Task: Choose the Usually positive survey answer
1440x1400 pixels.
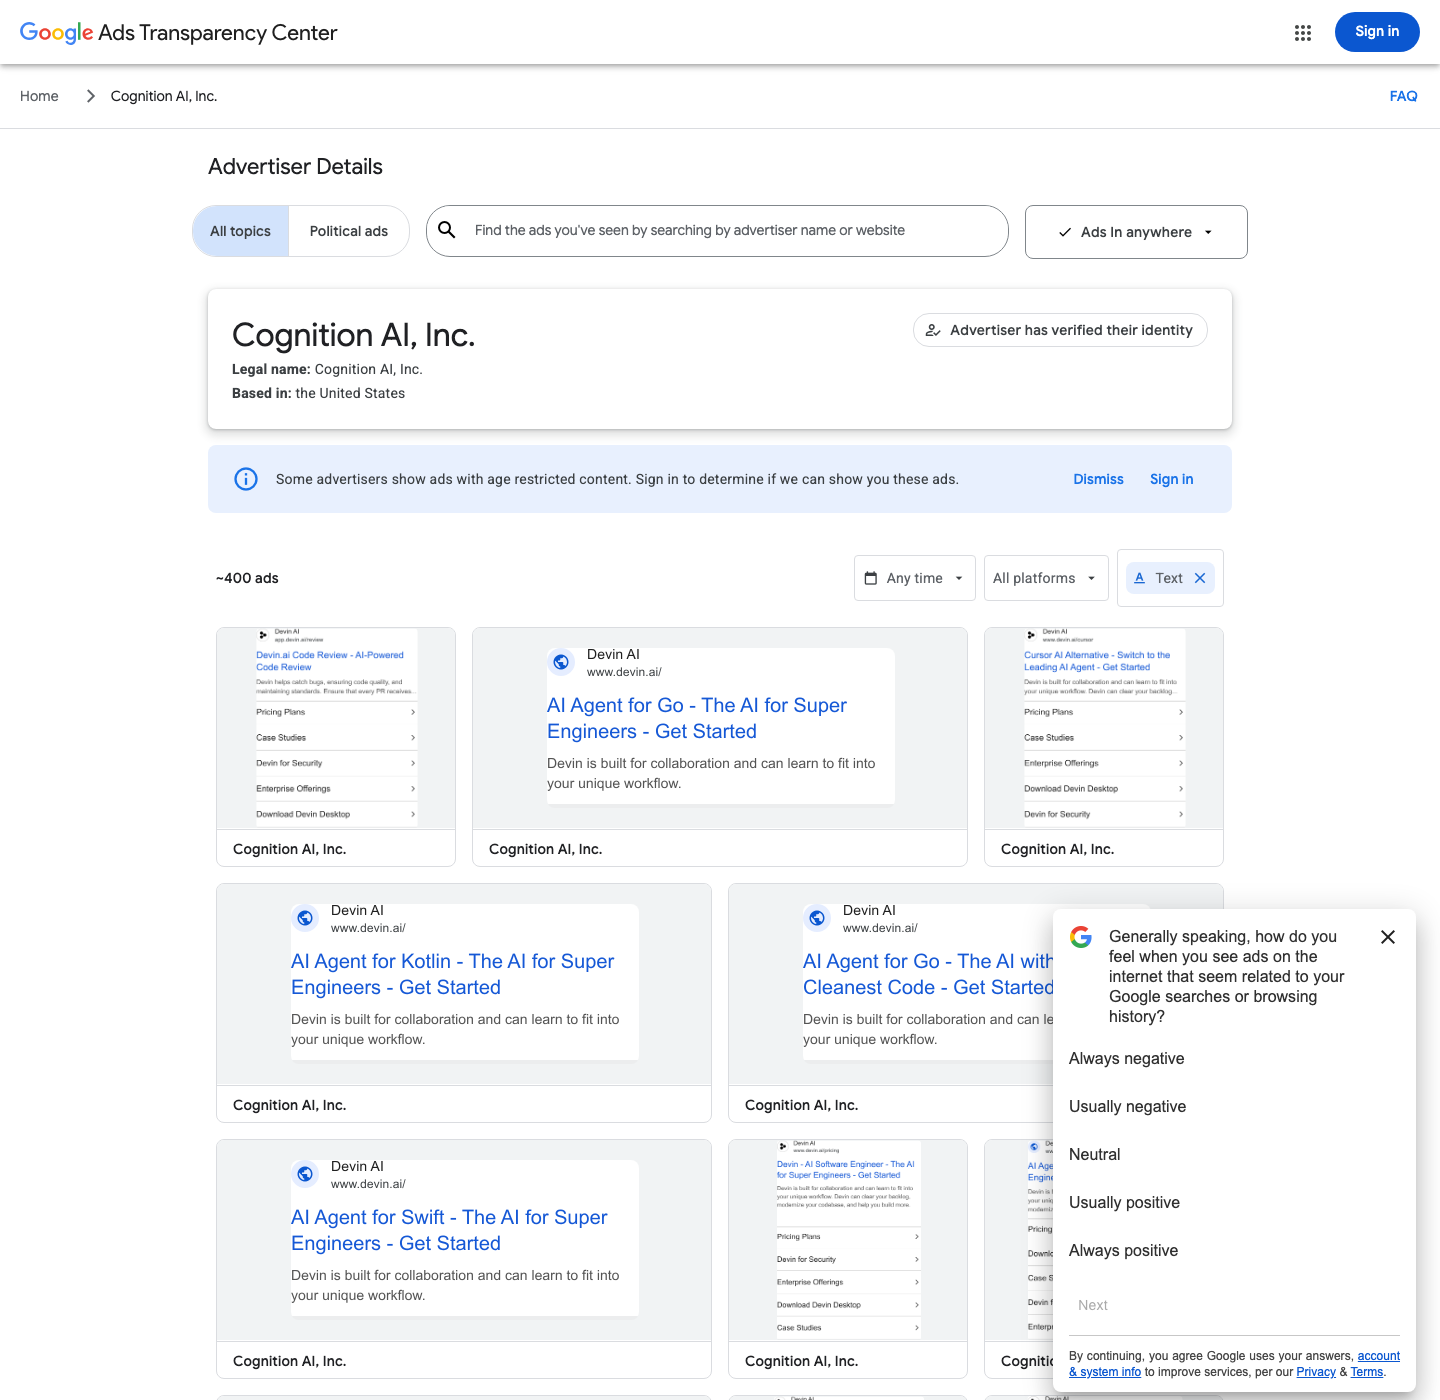Action: pos(1124,1202)
